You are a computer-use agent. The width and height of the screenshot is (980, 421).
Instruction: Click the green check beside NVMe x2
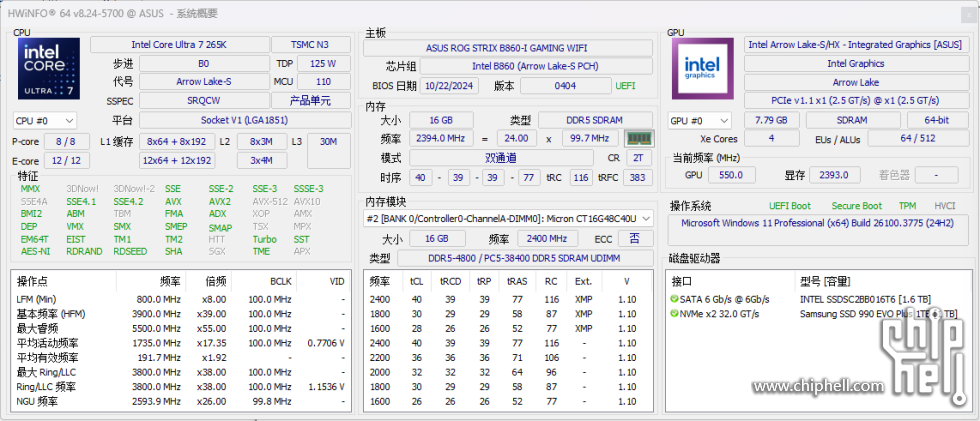674,314
